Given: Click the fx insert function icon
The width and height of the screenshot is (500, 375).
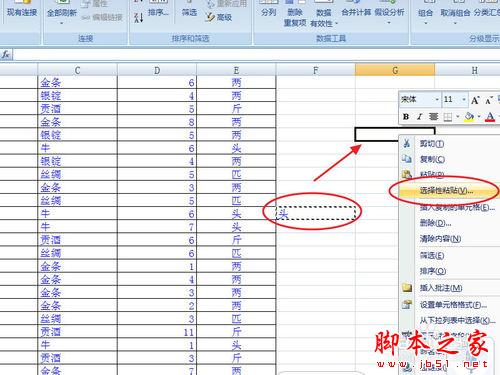Looking at the screenshot, I should click(6, 54).
